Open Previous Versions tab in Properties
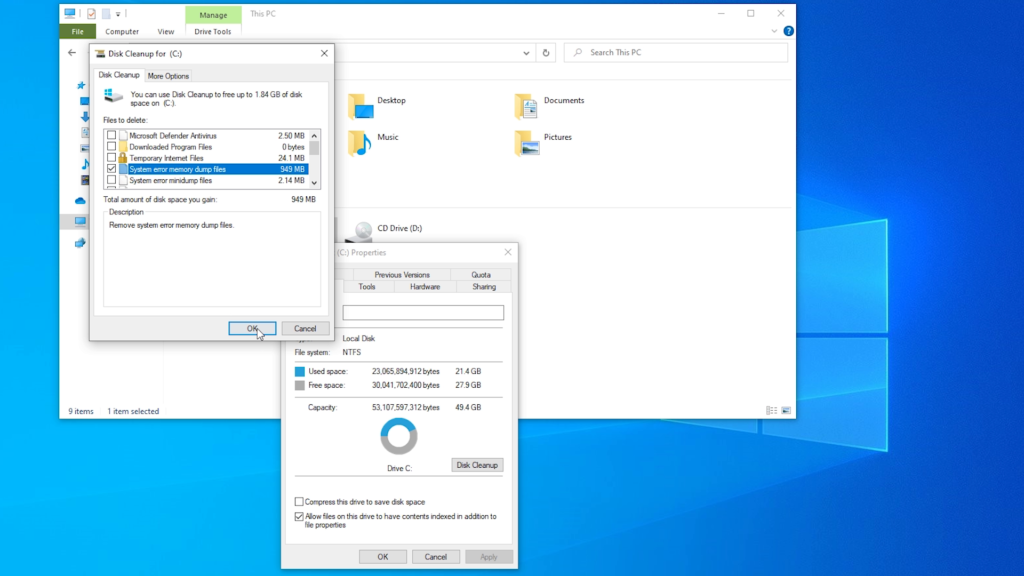This screenshot has height=576, width=1024. (x=402, y=275)
